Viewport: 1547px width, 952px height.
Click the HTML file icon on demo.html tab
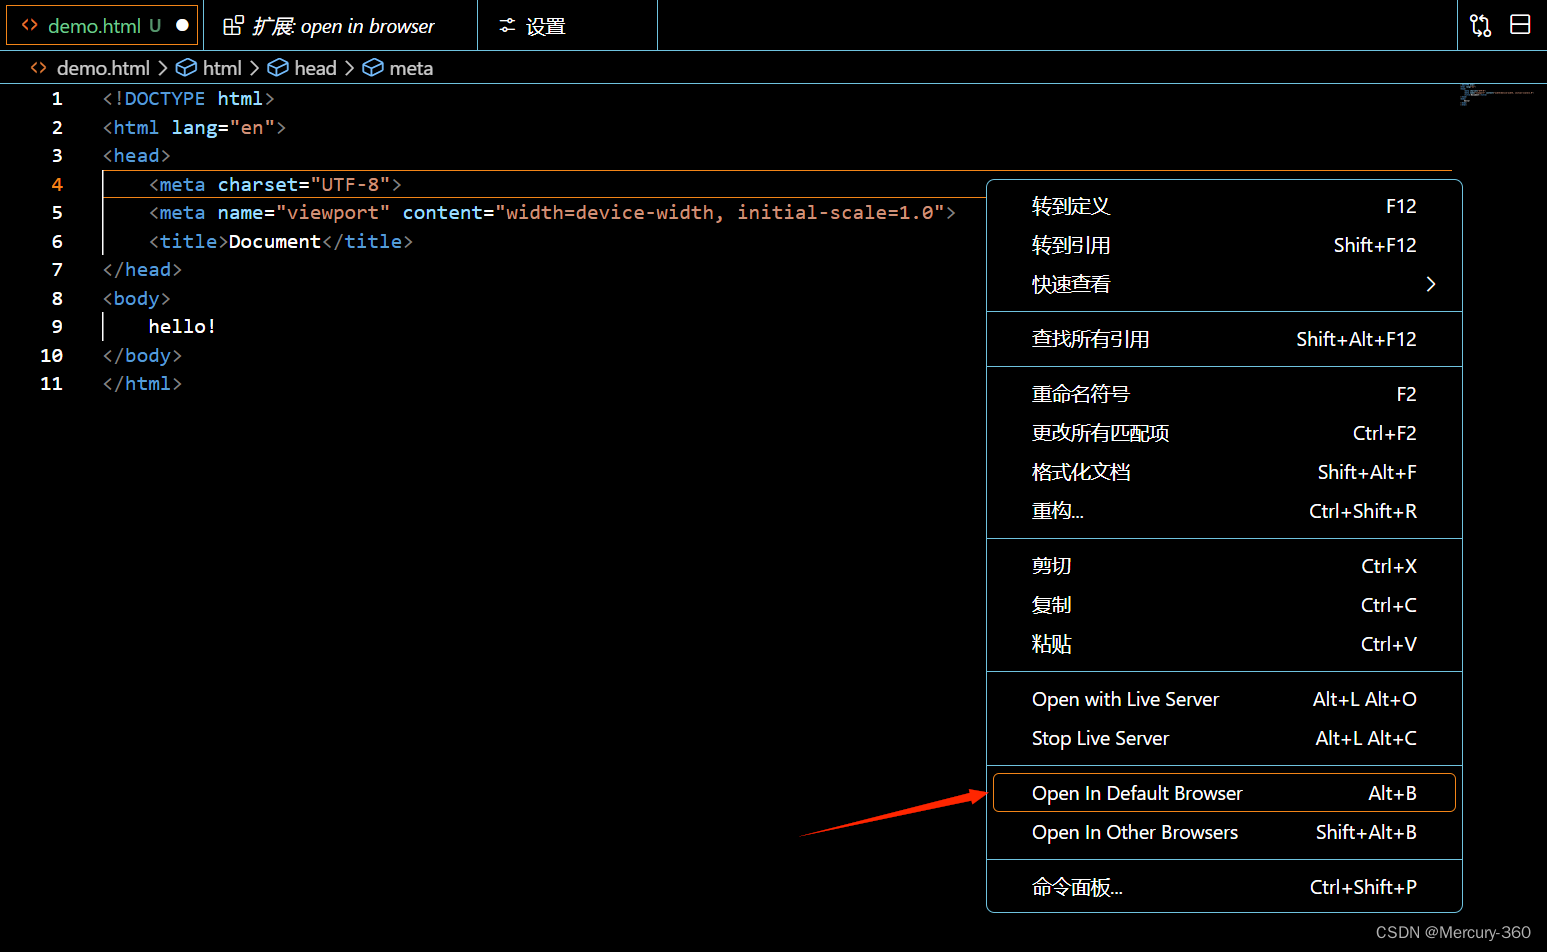point(28,25)
